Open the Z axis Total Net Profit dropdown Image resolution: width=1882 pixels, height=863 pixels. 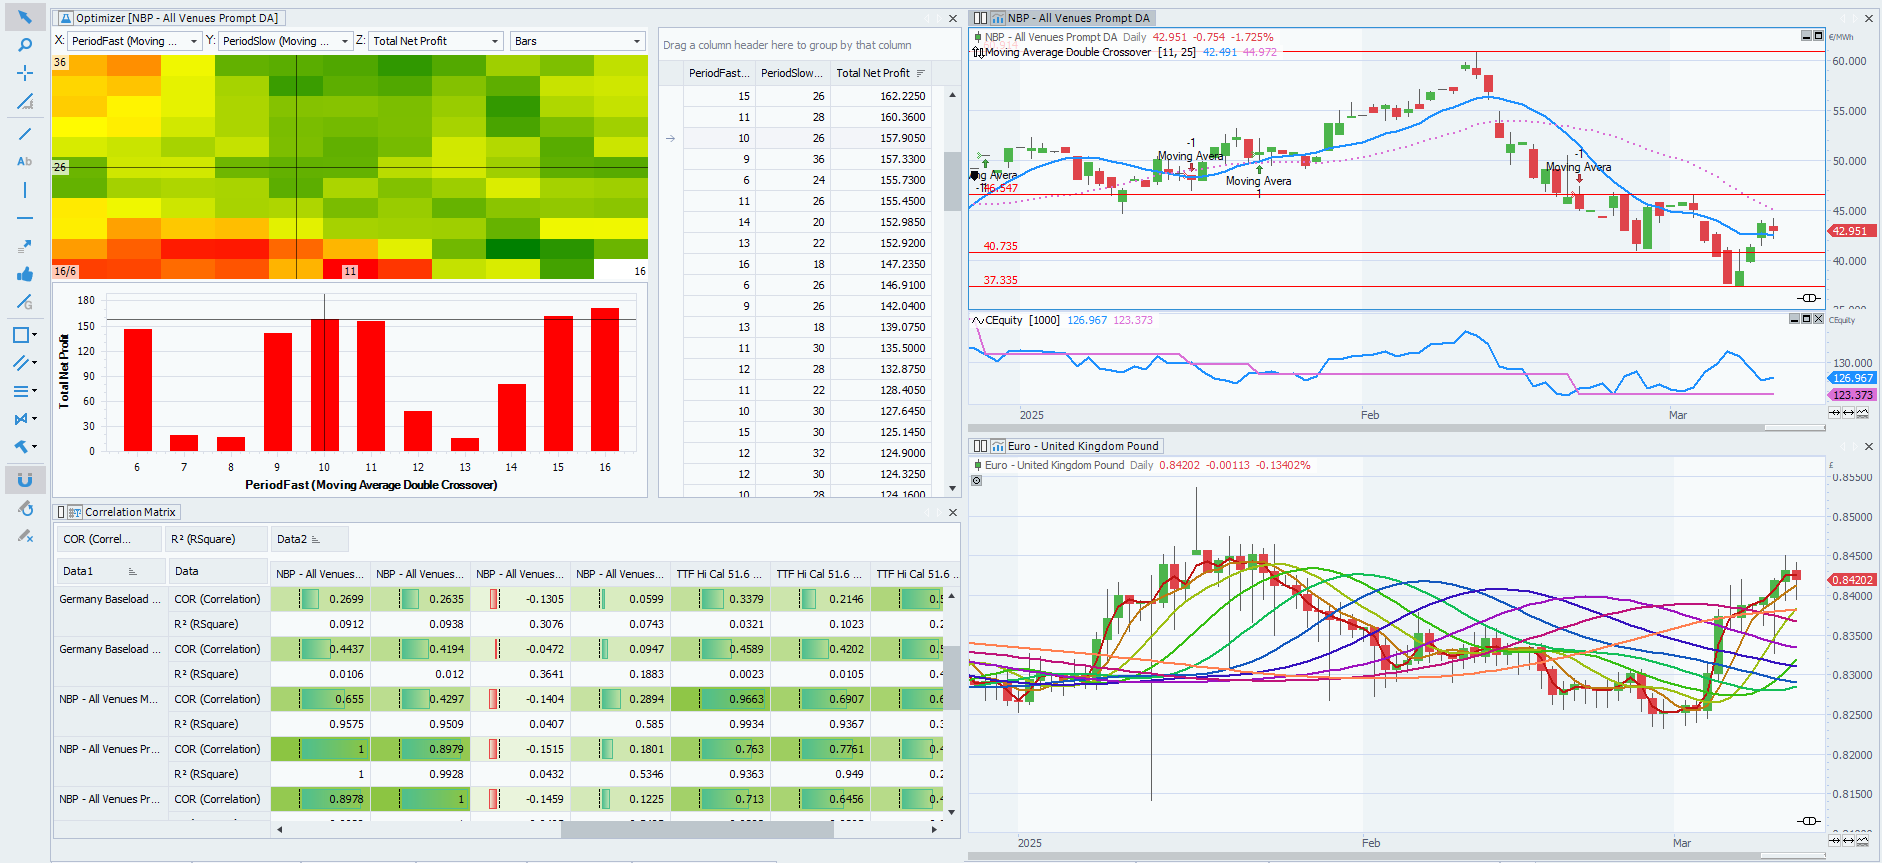coord(494,41)
